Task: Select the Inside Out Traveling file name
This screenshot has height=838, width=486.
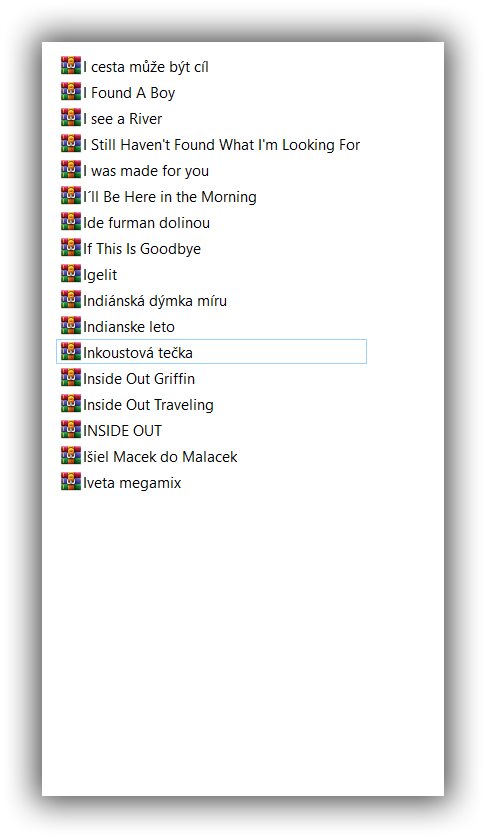Action: [148, 405]
